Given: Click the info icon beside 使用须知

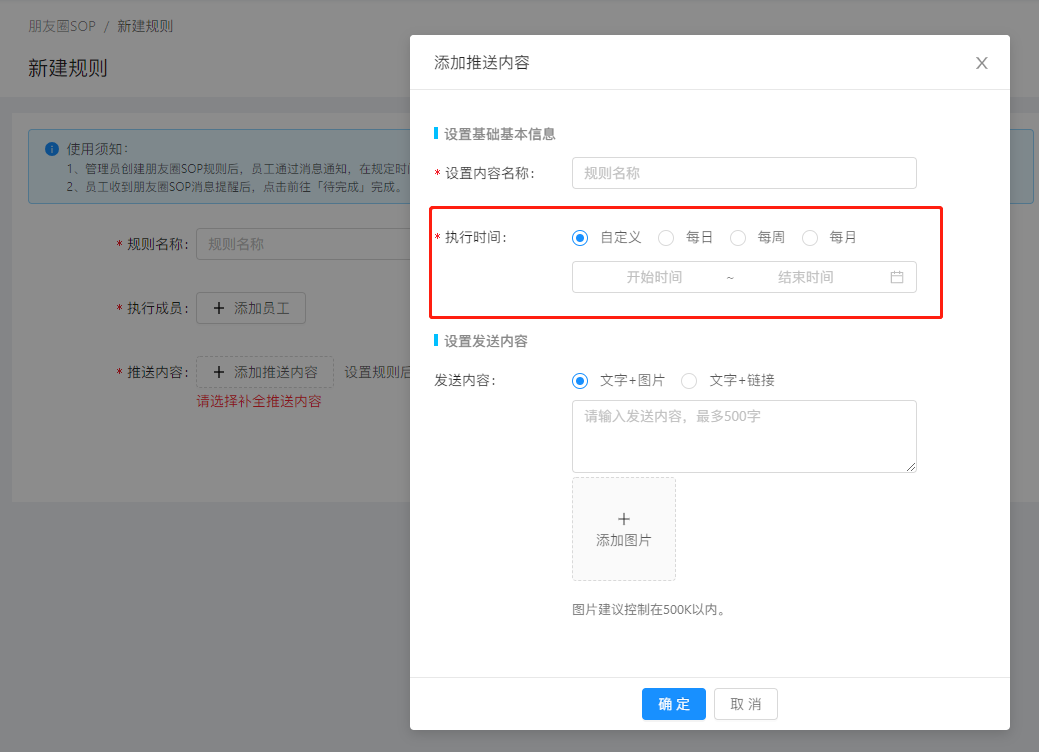Looking at the screenshot, I should [52, 149].
